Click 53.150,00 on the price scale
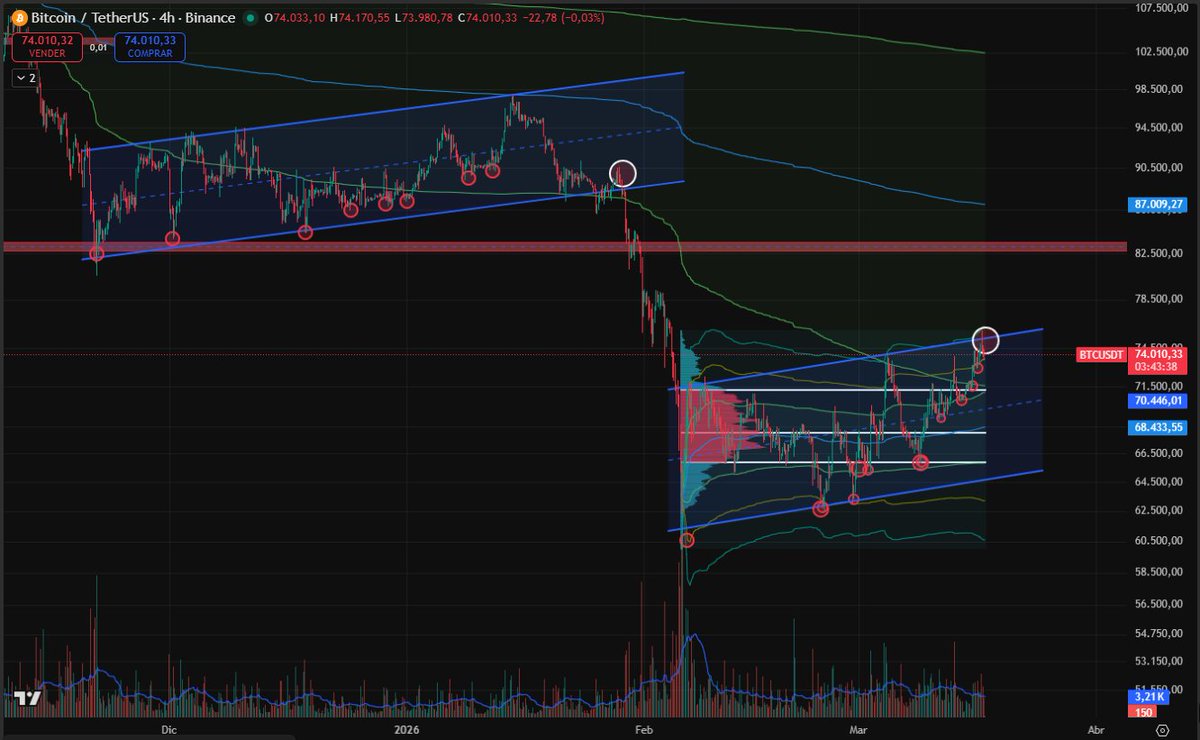The width and height of the screenshot is (1200, 740). (x=1161, y=661)
